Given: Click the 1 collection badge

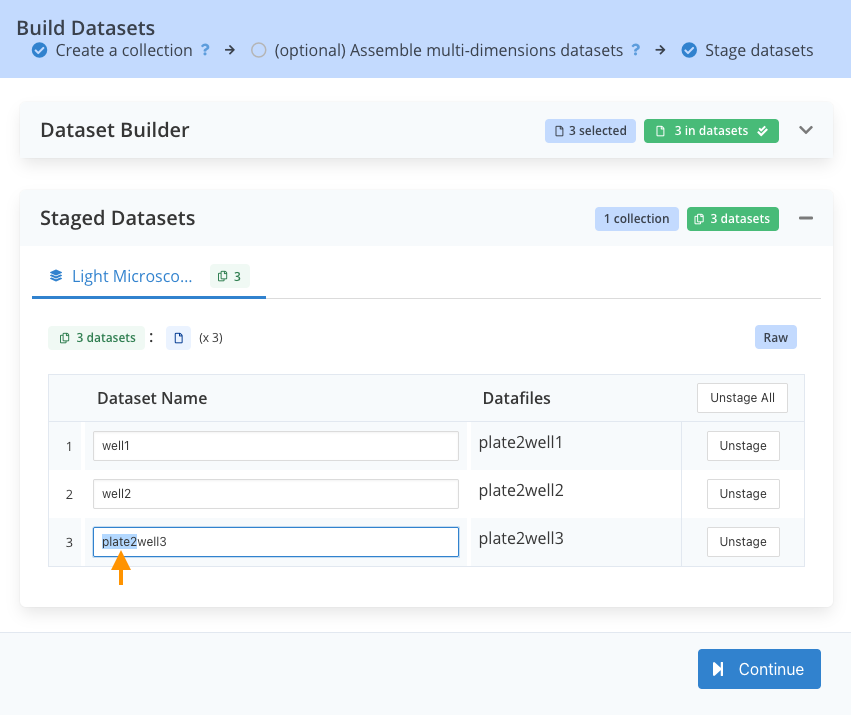Looking at the screenshot, I should (x=637, y=219).
